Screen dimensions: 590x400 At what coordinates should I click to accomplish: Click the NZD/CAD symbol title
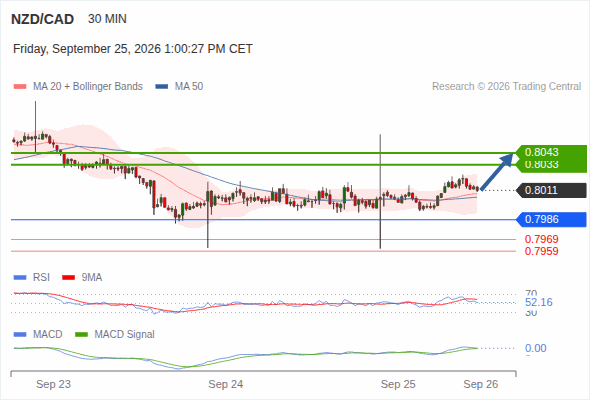(x=43, y=19)
